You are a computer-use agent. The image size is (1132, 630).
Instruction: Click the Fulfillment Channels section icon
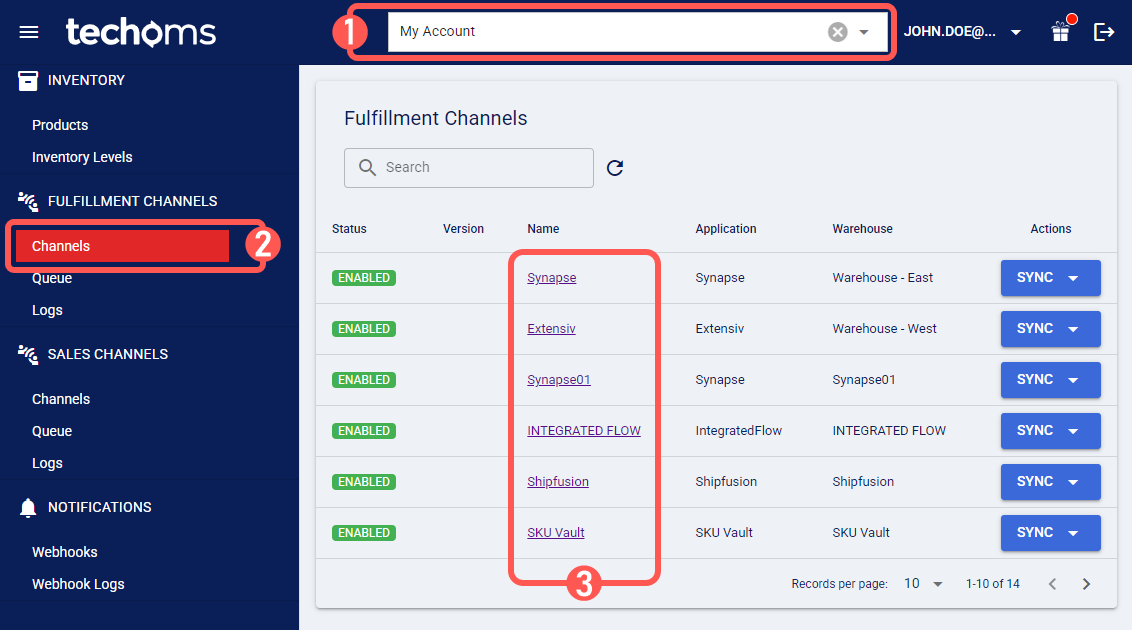28,201
